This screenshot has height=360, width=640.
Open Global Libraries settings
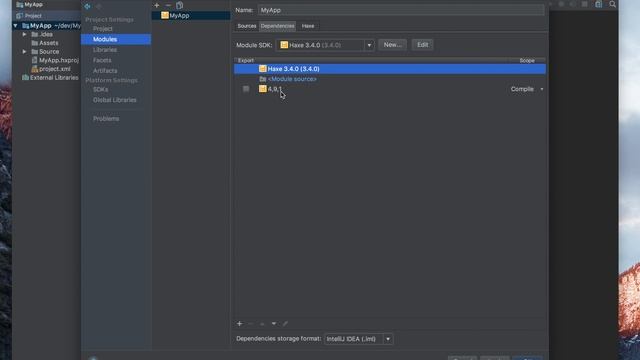tap(115, 100)
